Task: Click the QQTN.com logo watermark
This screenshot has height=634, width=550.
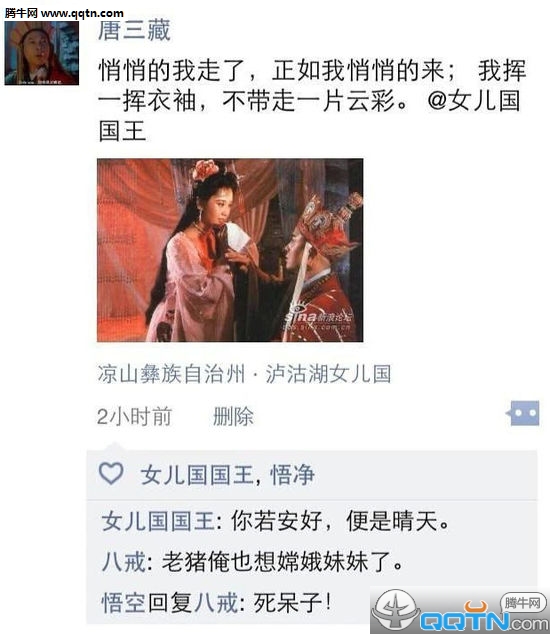Action: [x=460, y=611]
